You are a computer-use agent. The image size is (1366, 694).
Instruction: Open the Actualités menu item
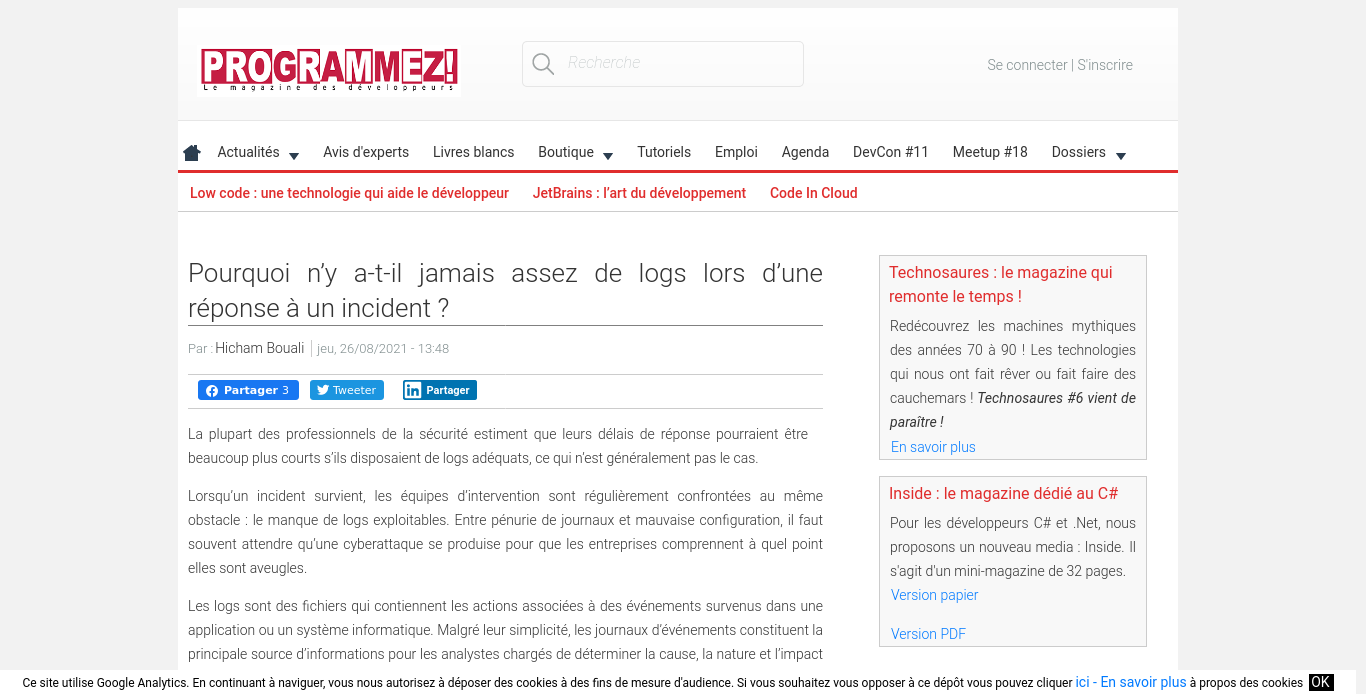[x=248, y=152]
